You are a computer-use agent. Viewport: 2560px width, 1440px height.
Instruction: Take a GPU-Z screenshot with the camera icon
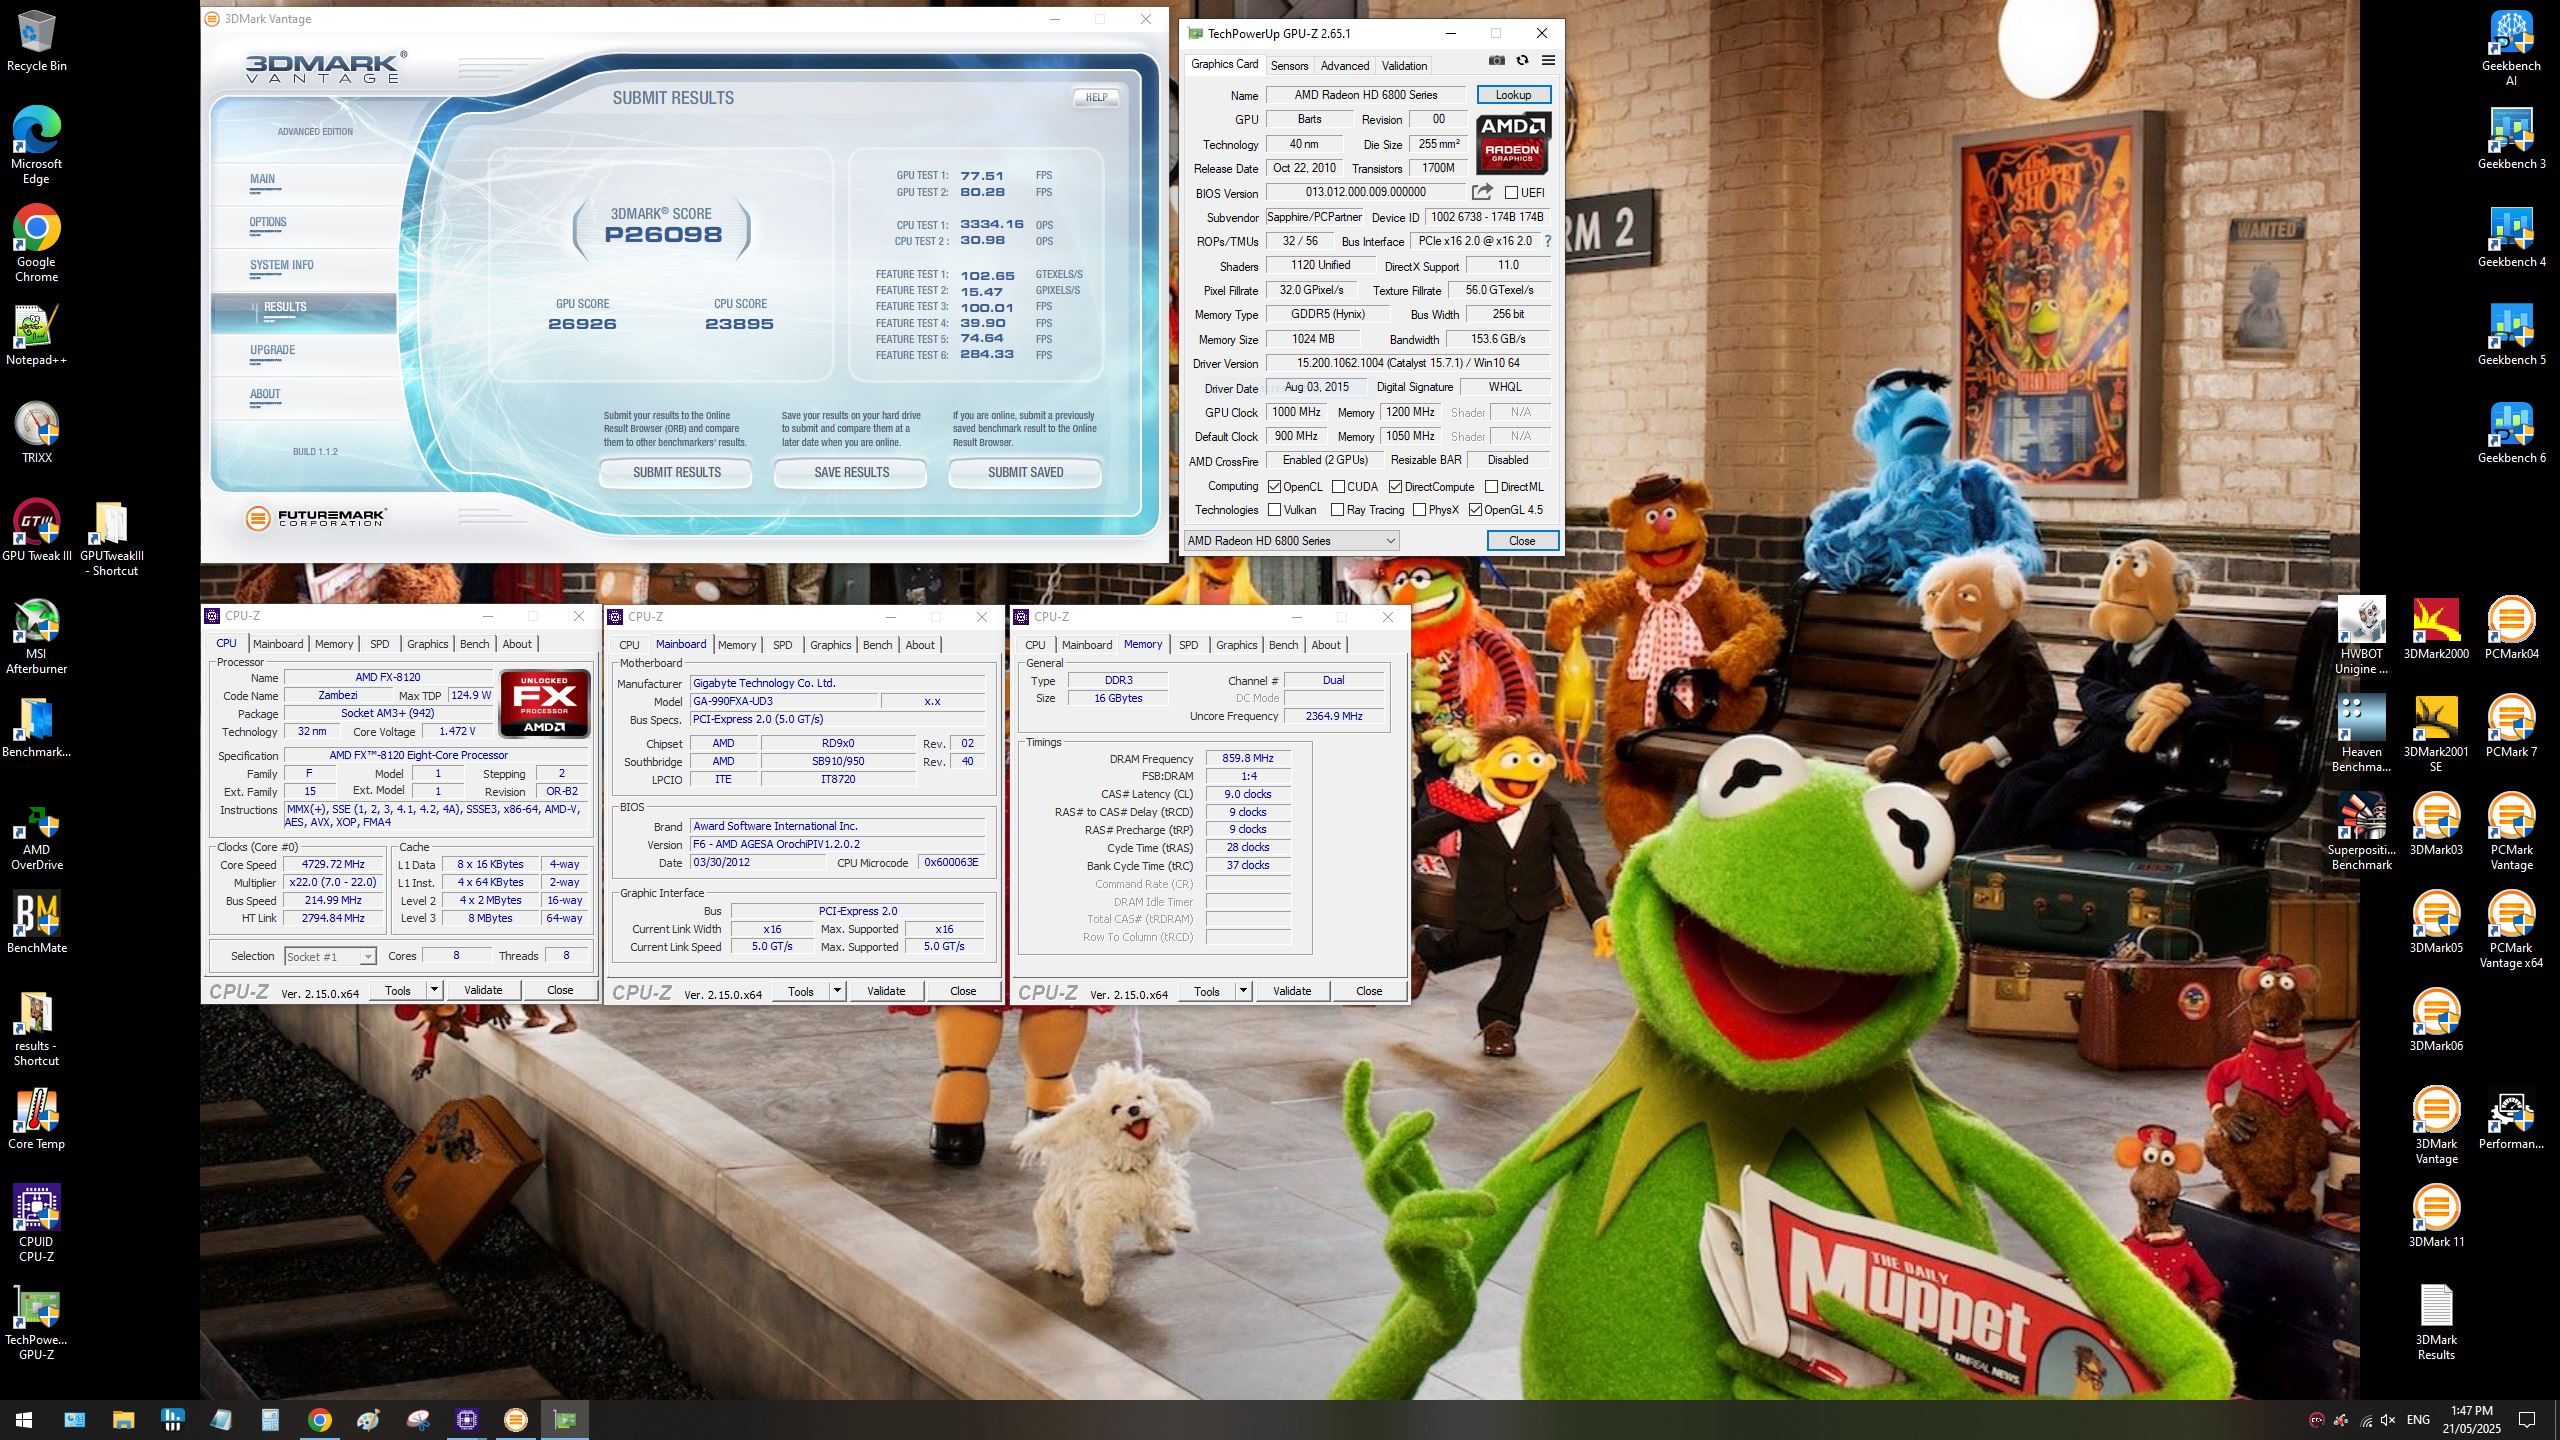pos(1496,61)
